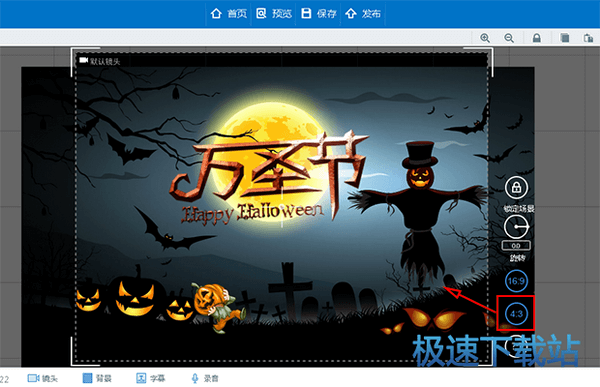The height and width of the screenshot is (387, 600).
Task: Switch to the 录音 recording tab
Action: tap(205, 379)
